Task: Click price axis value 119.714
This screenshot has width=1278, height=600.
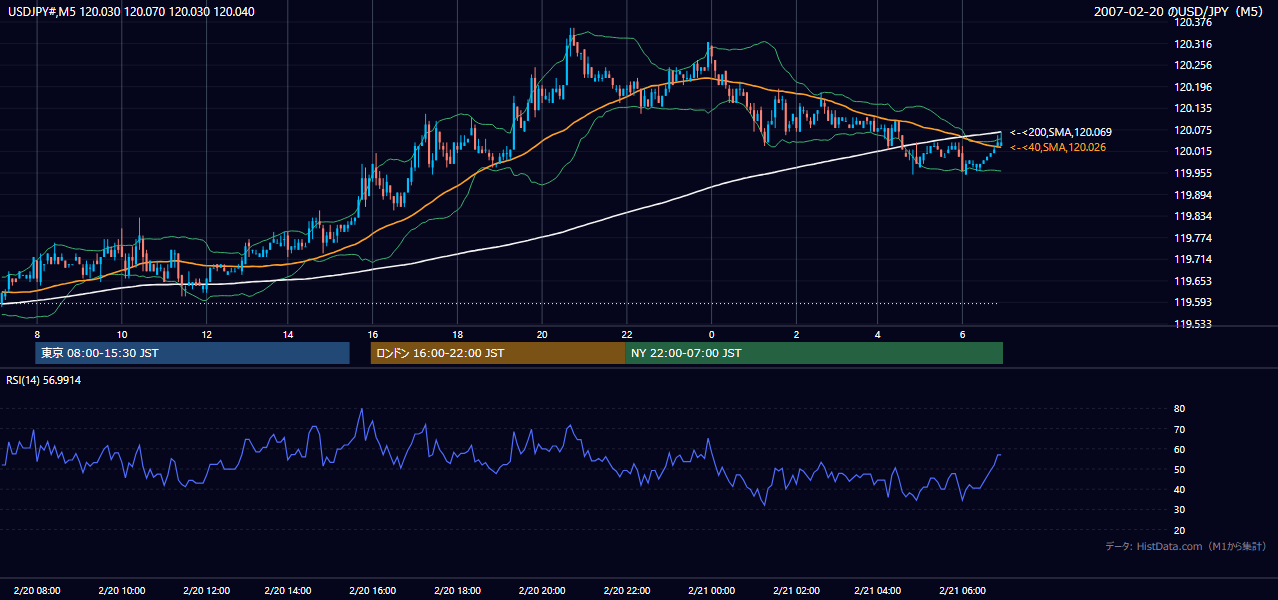Action: [1194, 259]
